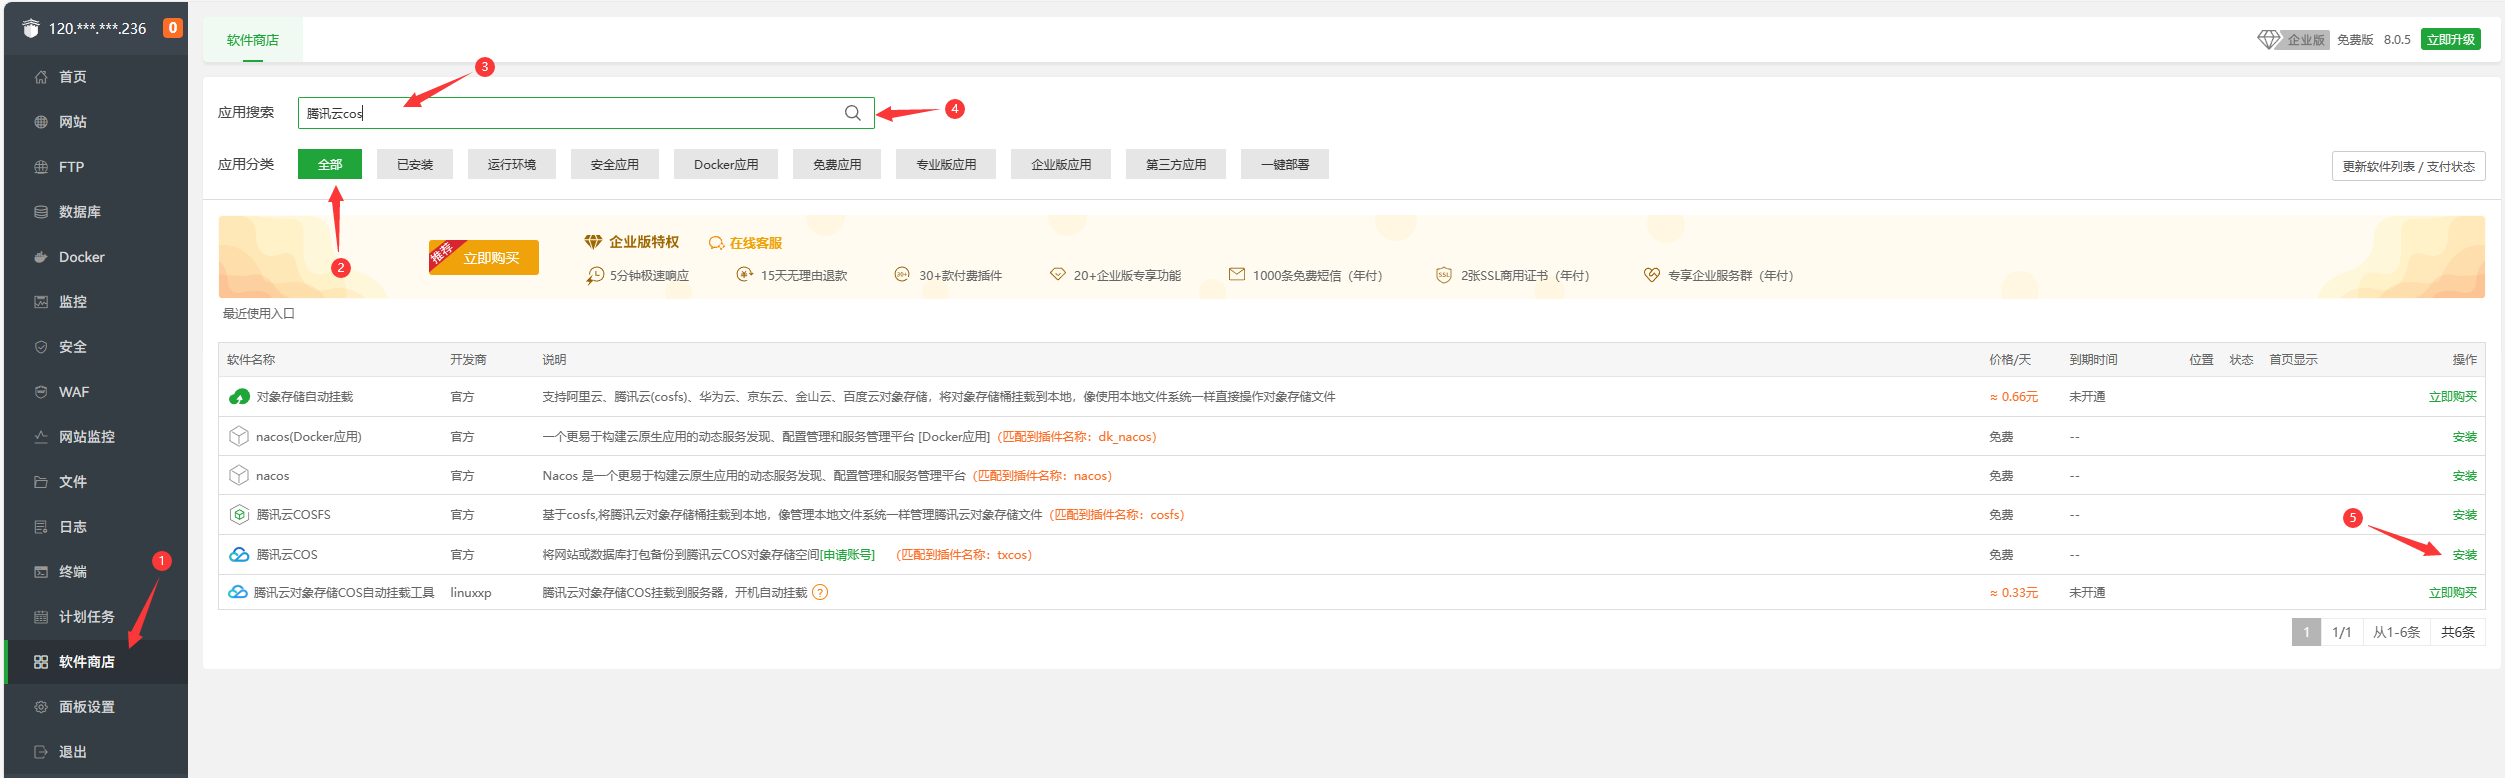Click the 安全 shield icon in sidebar
Viewport: 2505px width, 778px height.
point(41,347)
